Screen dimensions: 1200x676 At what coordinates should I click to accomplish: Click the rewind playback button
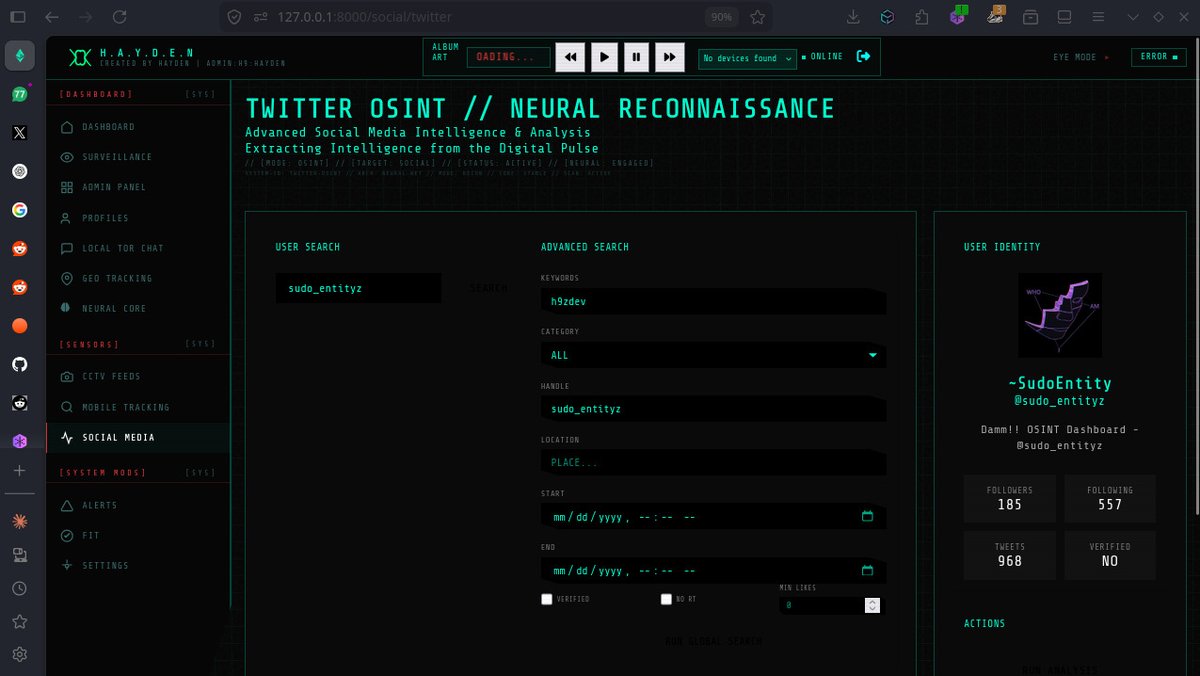coord(570,58)
